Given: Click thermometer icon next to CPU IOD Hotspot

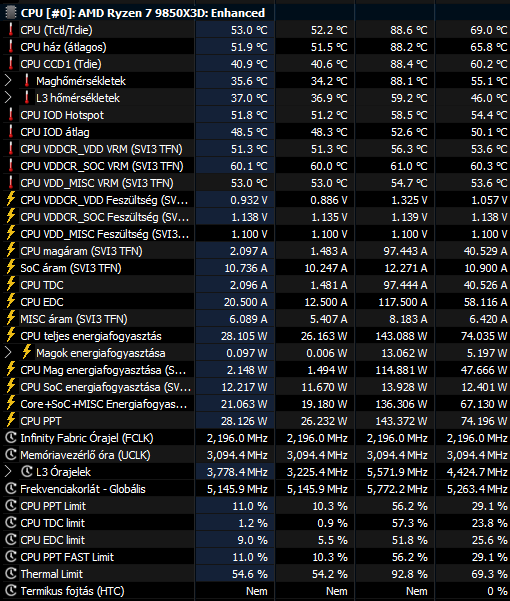Looking at the screenshot, I should click(11, 115).
